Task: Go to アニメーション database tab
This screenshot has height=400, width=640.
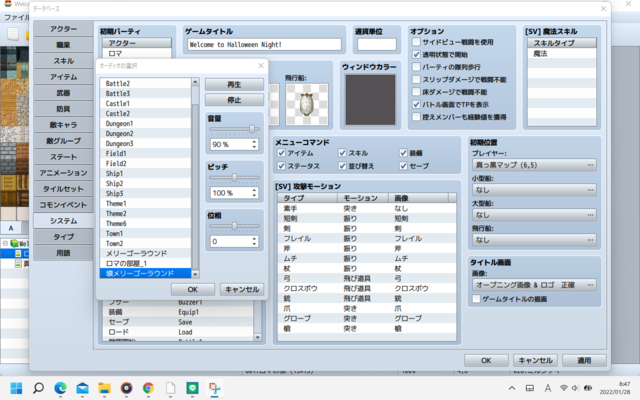Action: 63,173
